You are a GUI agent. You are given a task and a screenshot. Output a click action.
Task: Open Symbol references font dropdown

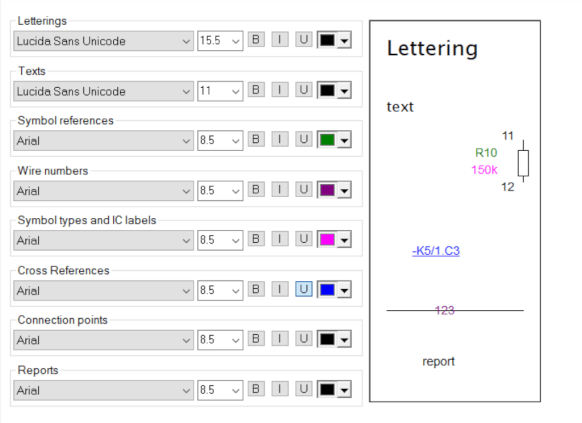point(103,141)
